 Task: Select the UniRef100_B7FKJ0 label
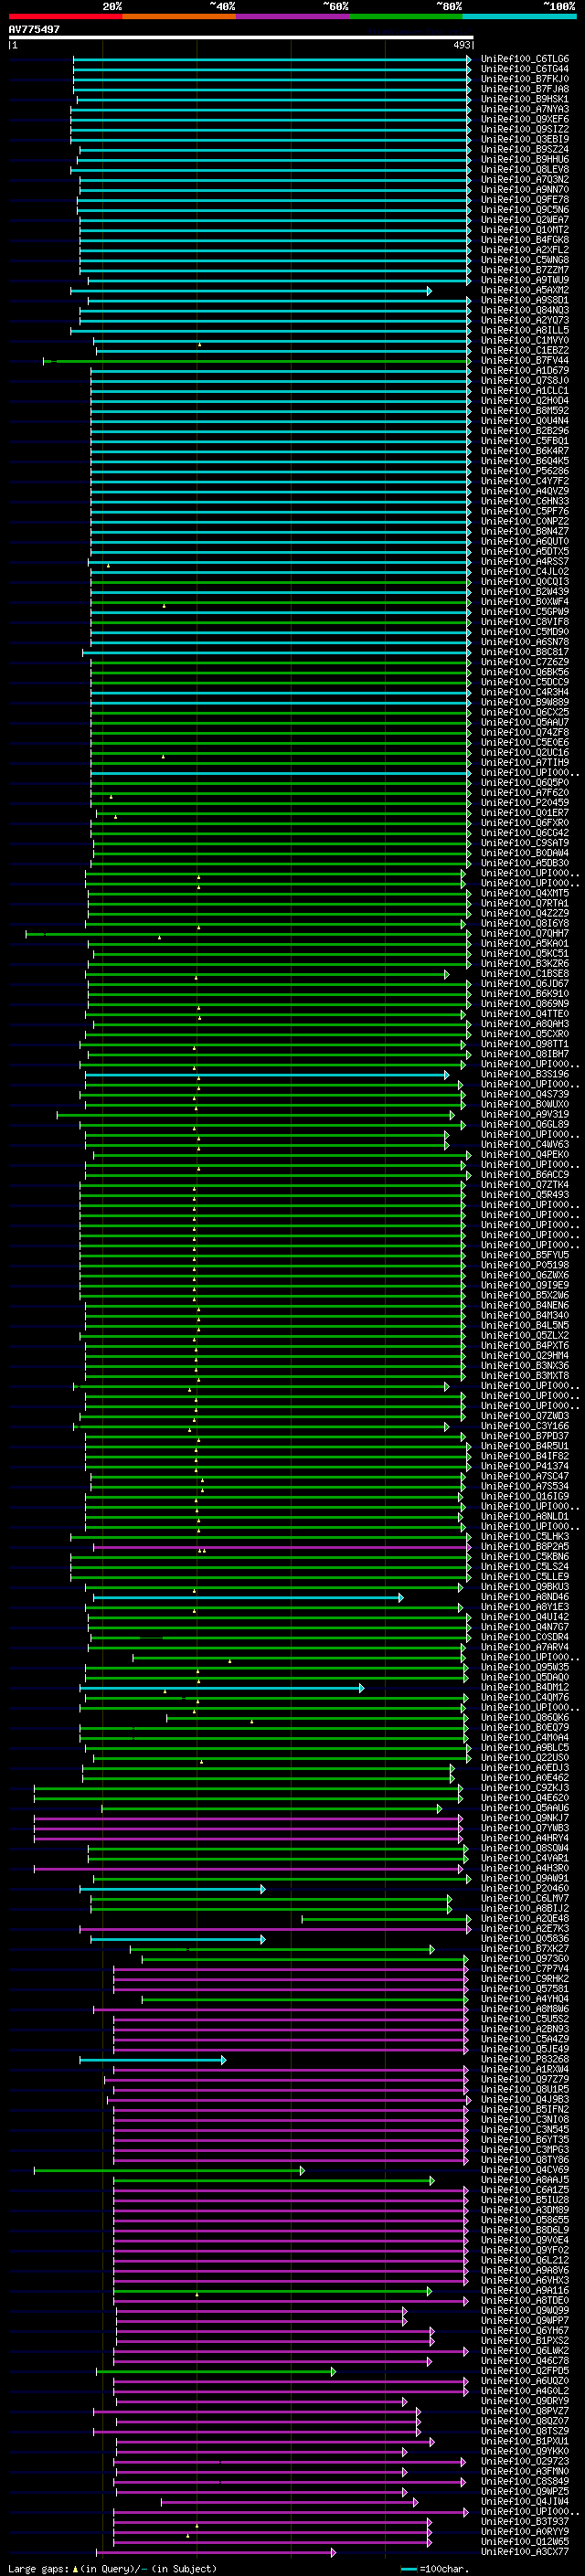524,80
